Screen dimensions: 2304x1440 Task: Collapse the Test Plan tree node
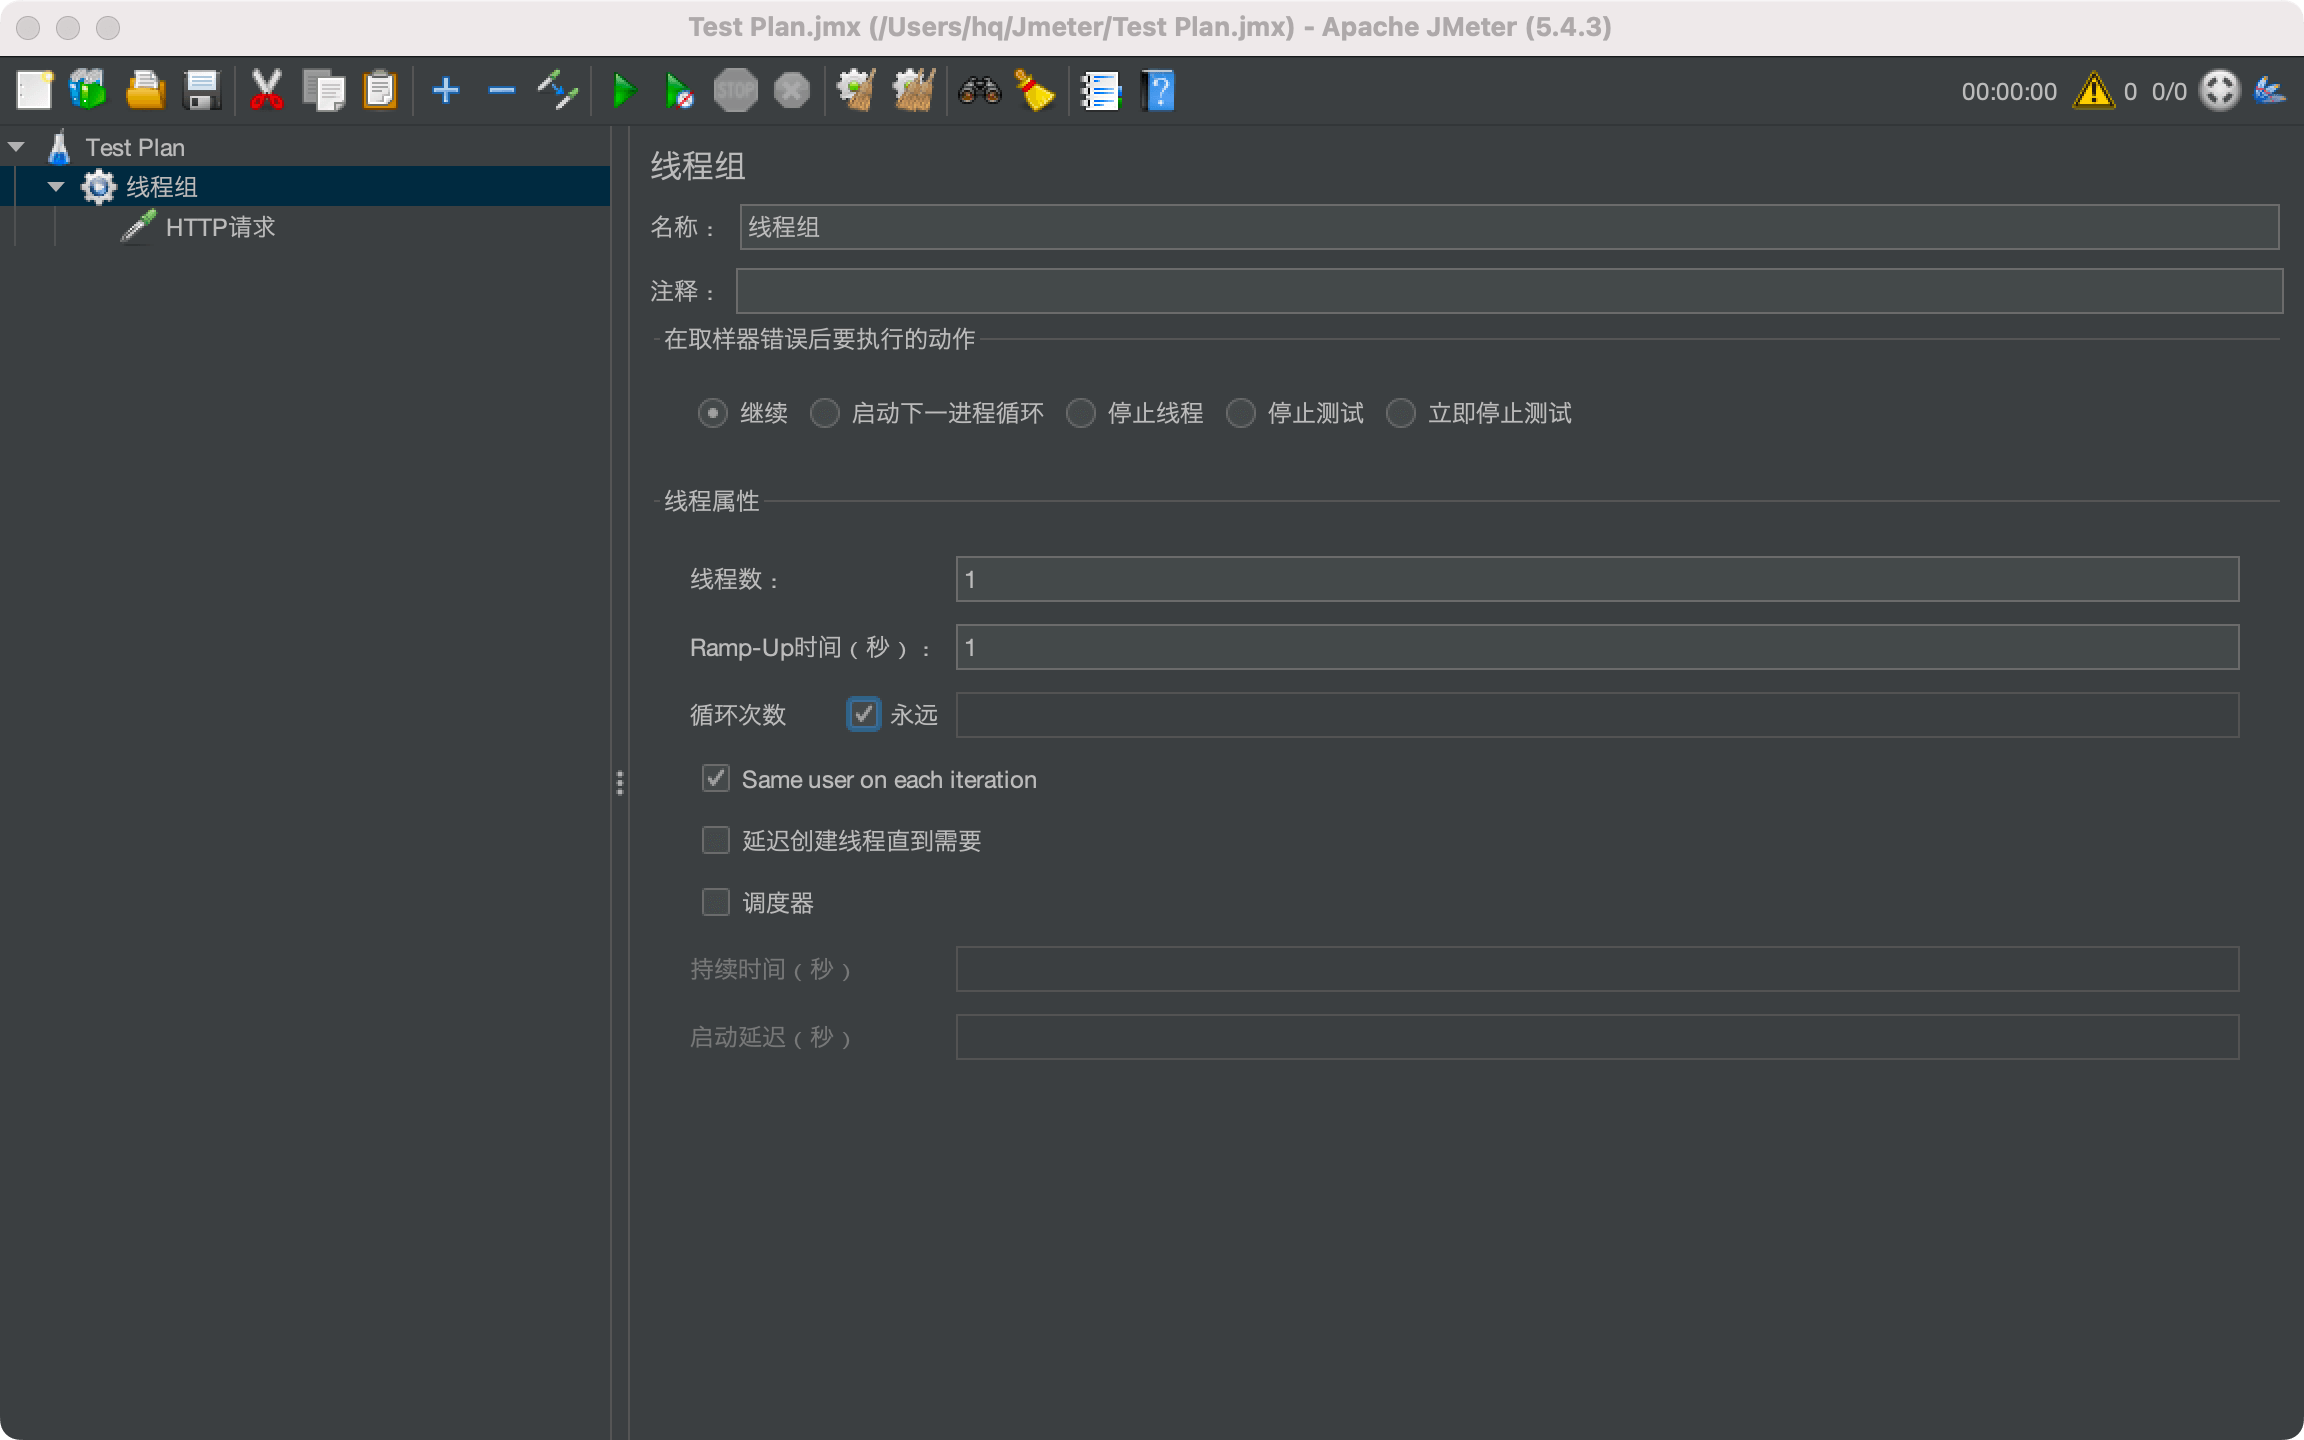[x=16, y=147]
